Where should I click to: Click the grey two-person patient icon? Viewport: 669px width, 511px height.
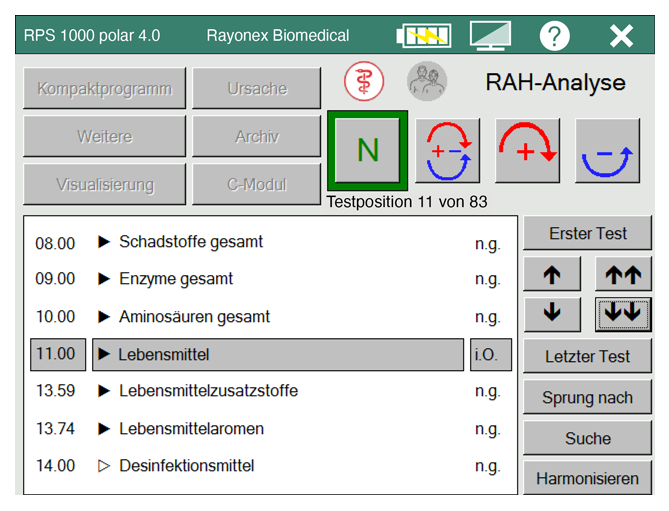(427, 81)
